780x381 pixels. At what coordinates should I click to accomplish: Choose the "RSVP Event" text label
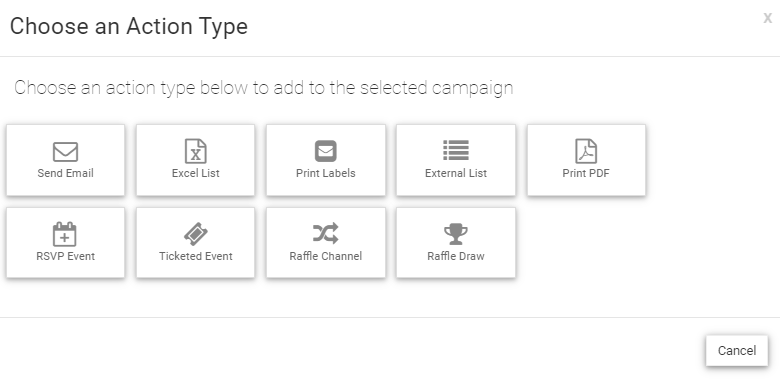click(x=65, y=256)
